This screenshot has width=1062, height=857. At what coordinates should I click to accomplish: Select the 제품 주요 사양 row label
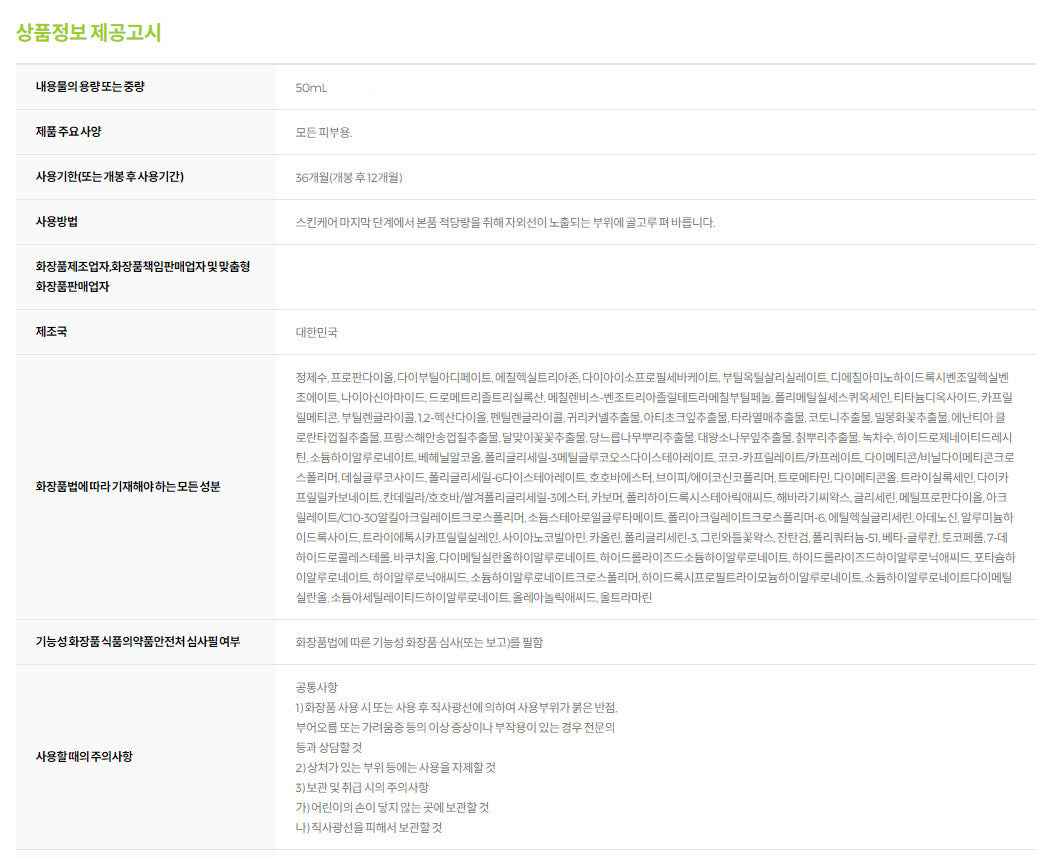pyautogui.click(x=68, y=132)
